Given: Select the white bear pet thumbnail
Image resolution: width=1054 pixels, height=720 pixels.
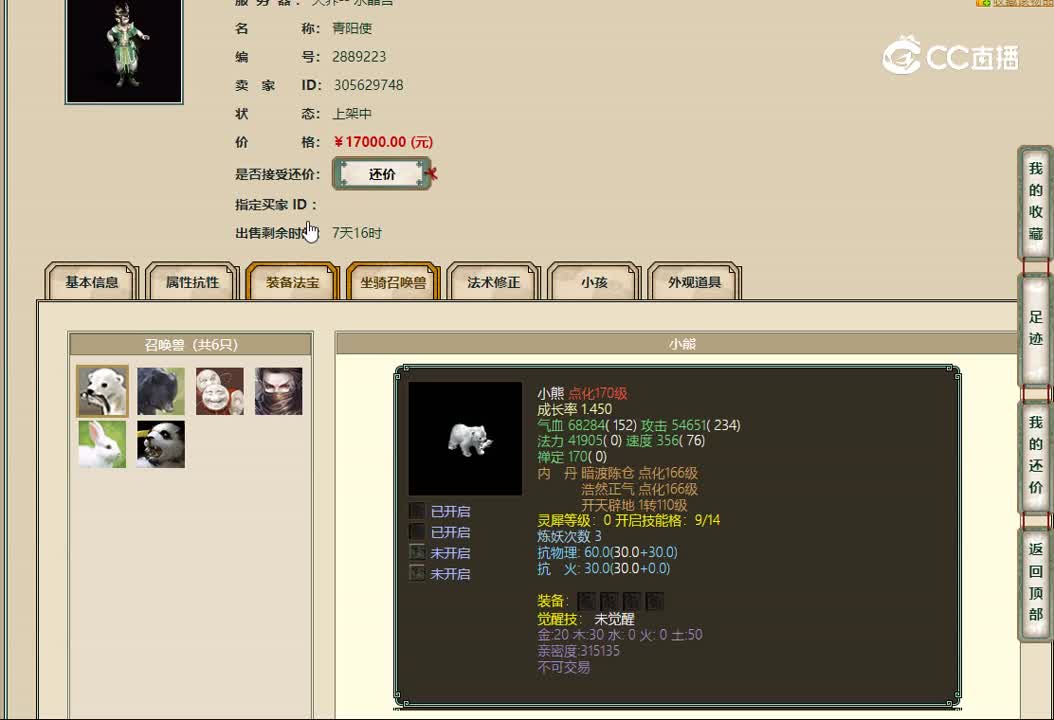Looking at the screenshot, I should [x=102, y=391].
